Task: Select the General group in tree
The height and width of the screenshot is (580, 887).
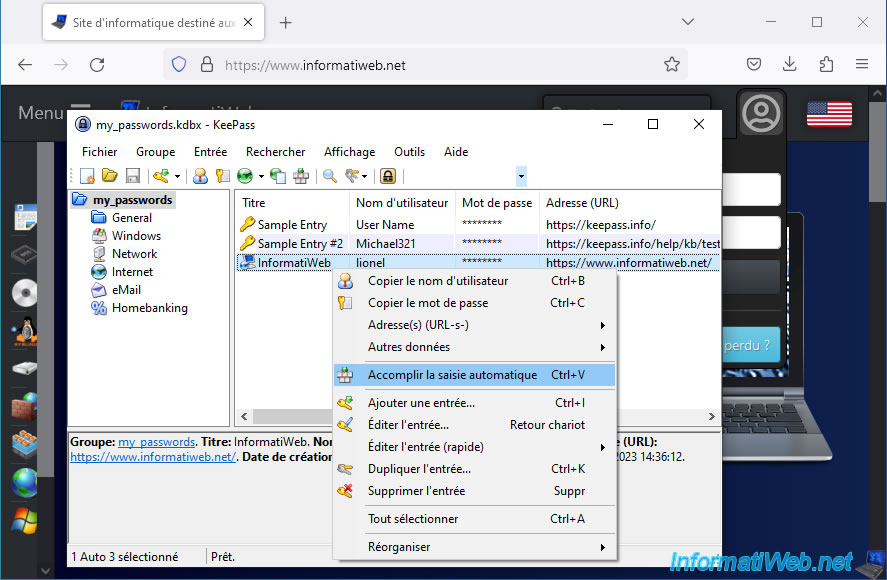Action: point(132,218)
